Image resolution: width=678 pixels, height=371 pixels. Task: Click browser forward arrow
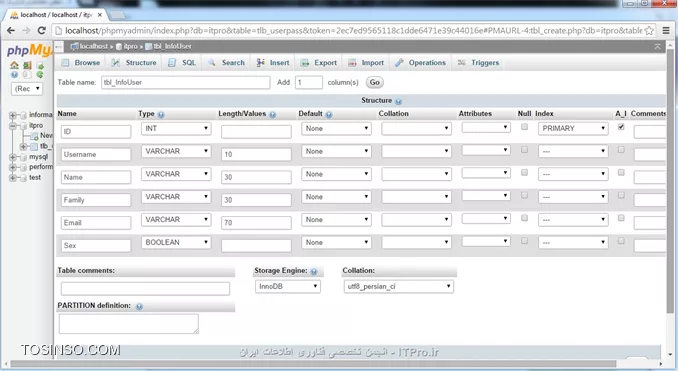[26, 30]
